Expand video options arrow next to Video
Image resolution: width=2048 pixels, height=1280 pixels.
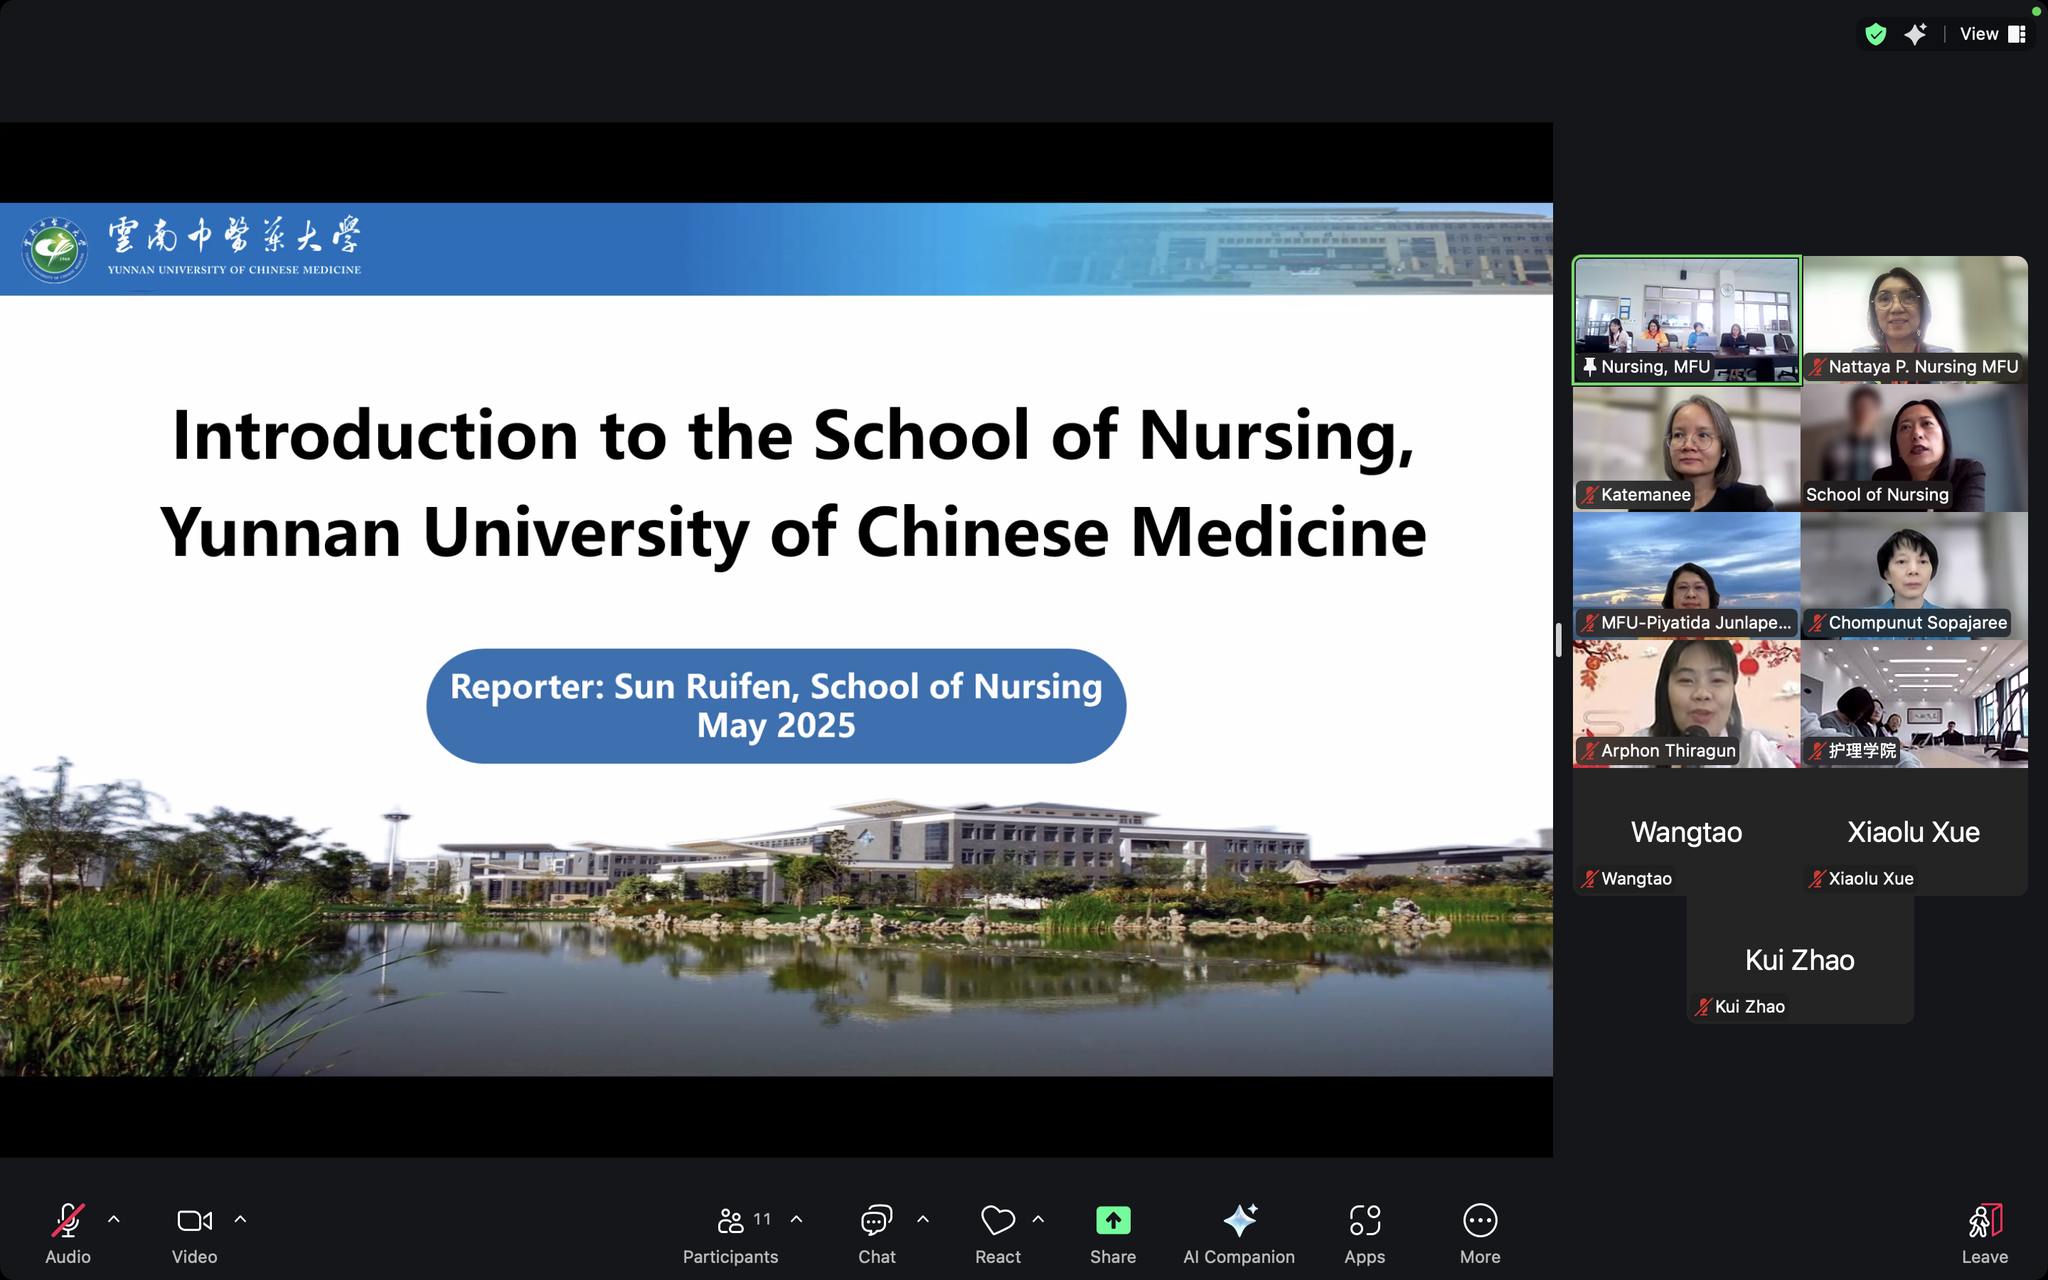(x=240, y=1219)
